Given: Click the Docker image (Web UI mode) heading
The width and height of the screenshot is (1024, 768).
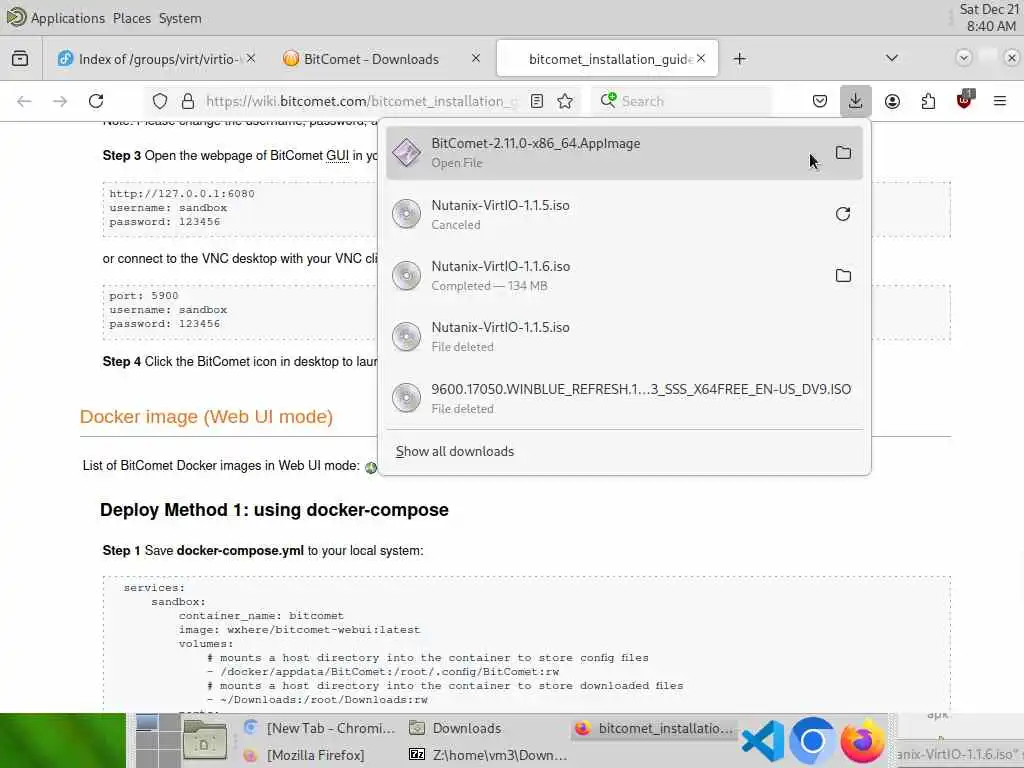Looking at the screenshot, I should (x=206, y=417).
